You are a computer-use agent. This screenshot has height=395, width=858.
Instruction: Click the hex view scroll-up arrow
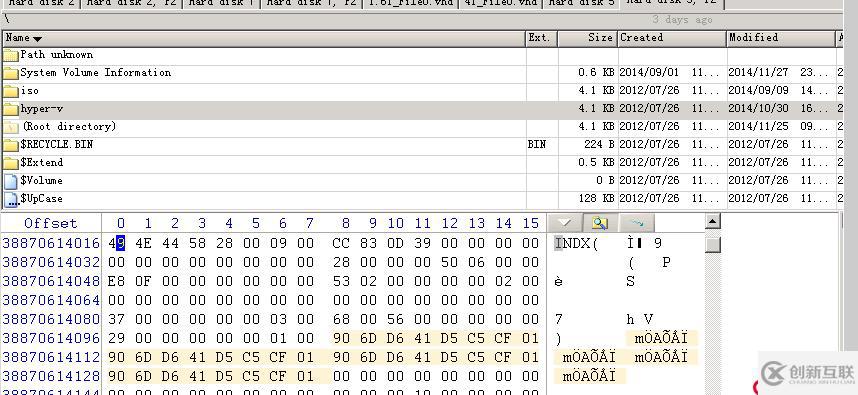tap(712, 222)
